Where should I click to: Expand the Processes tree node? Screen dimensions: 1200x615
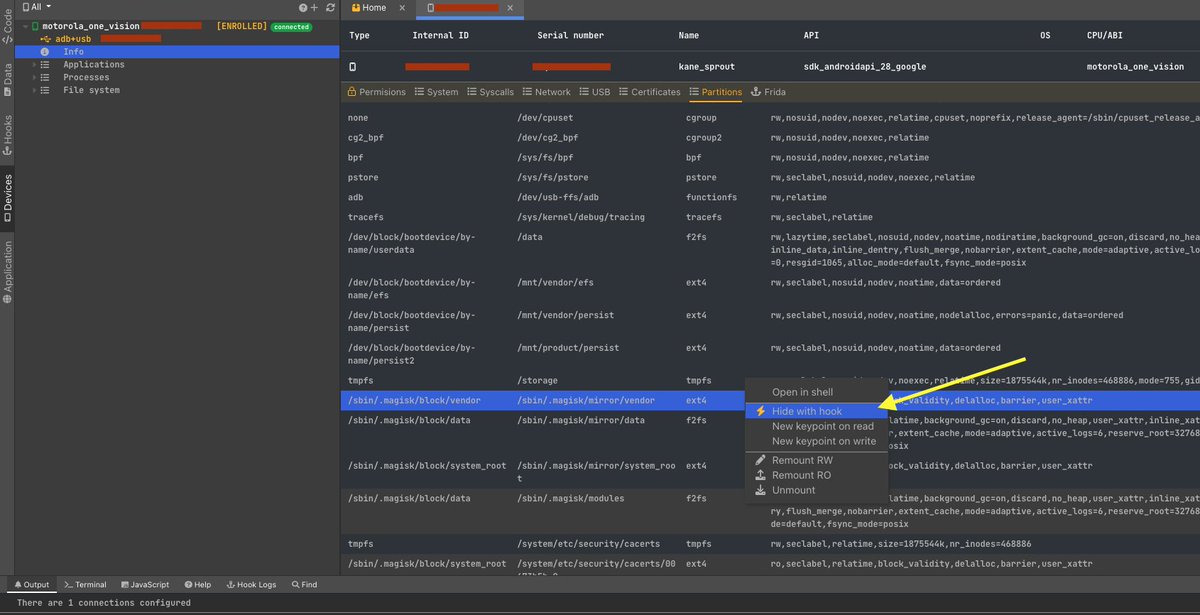[x=34, y=77]
